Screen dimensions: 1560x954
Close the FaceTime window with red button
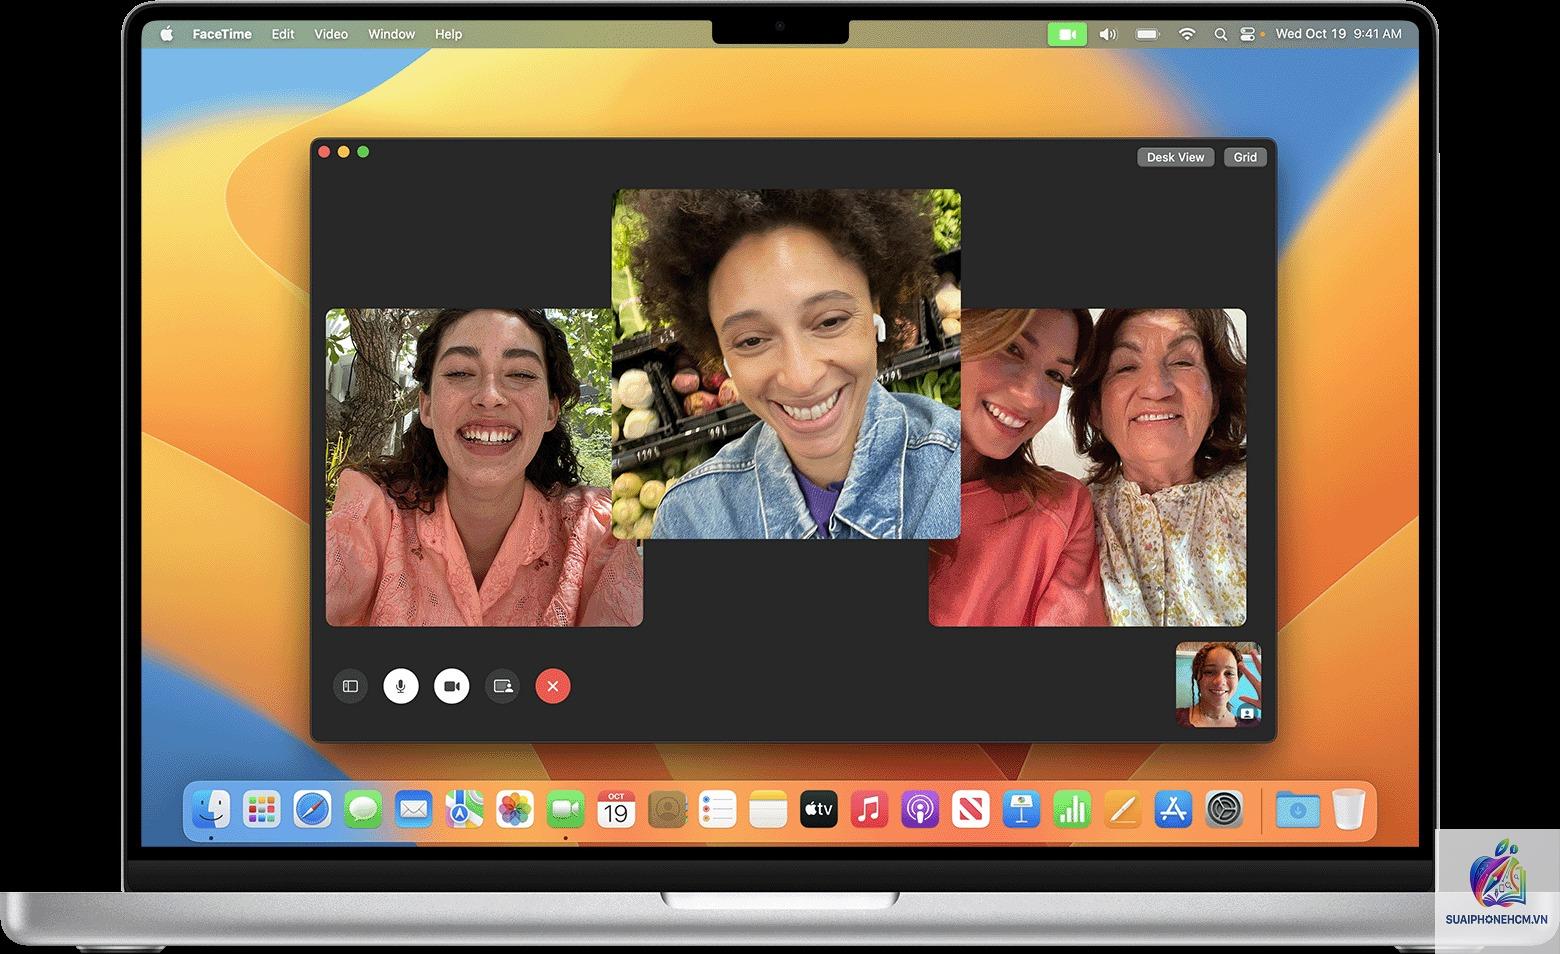324,152
